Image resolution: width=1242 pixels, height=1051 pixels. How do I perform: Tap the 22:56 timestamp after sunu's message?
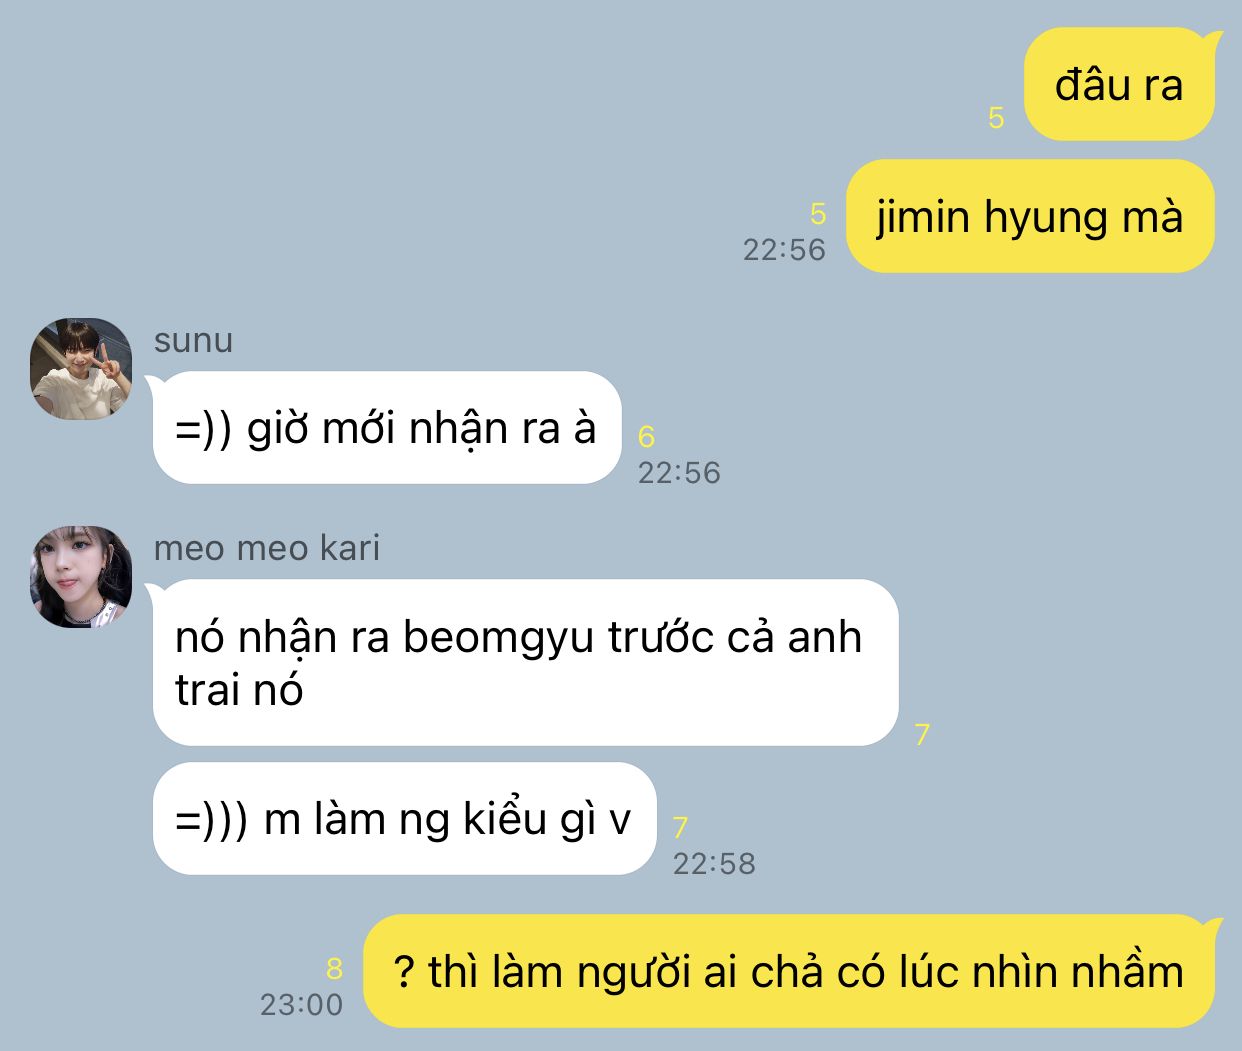(679, 472)
